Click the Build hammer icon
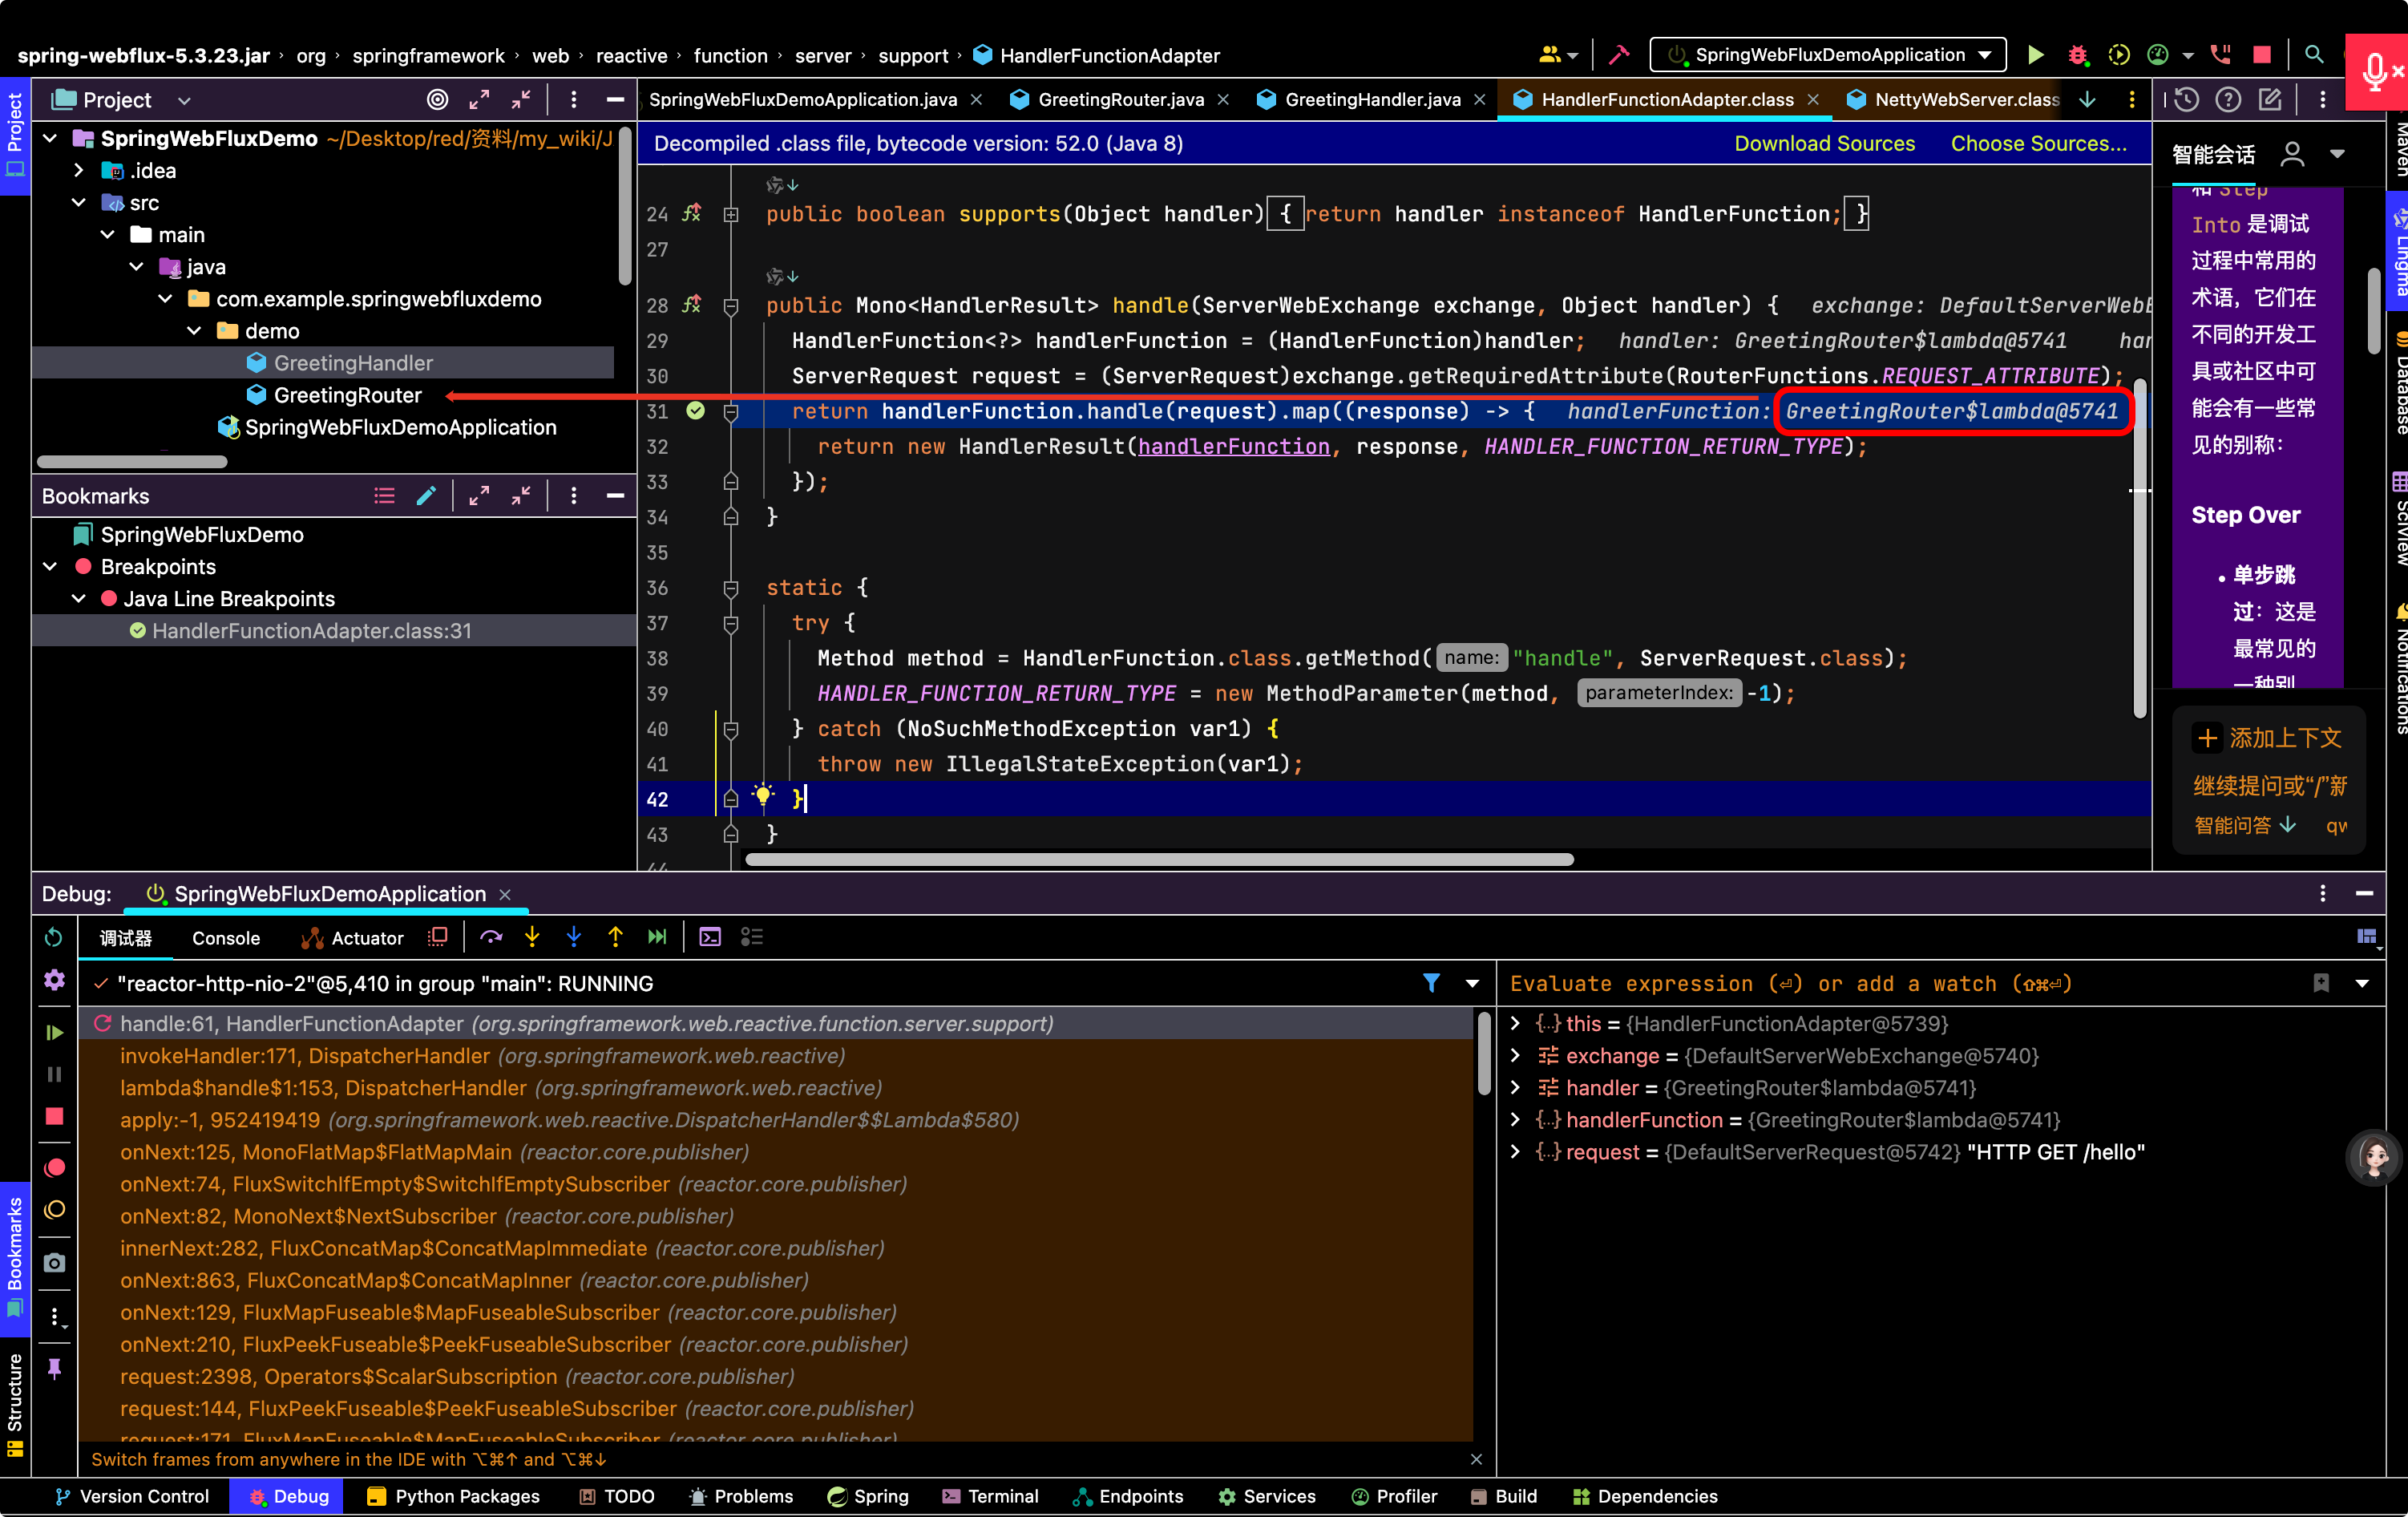 (1619, 55)
